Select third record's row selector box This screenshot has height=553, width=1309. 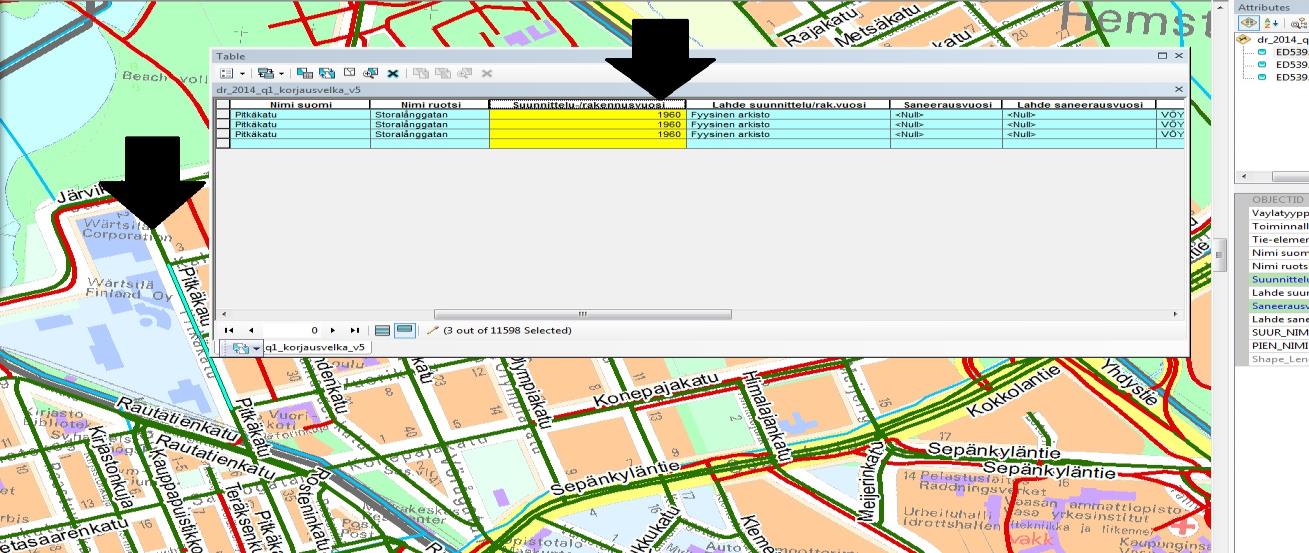pyautogui.click(x=223, y=134)
